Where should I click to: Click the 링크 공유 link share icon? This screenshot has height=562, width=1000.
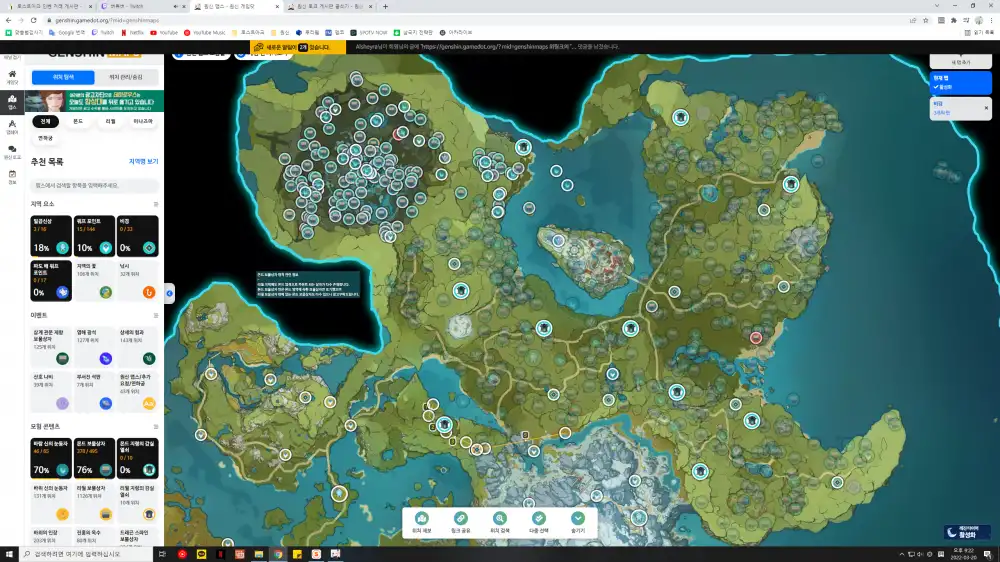point(461,520)
